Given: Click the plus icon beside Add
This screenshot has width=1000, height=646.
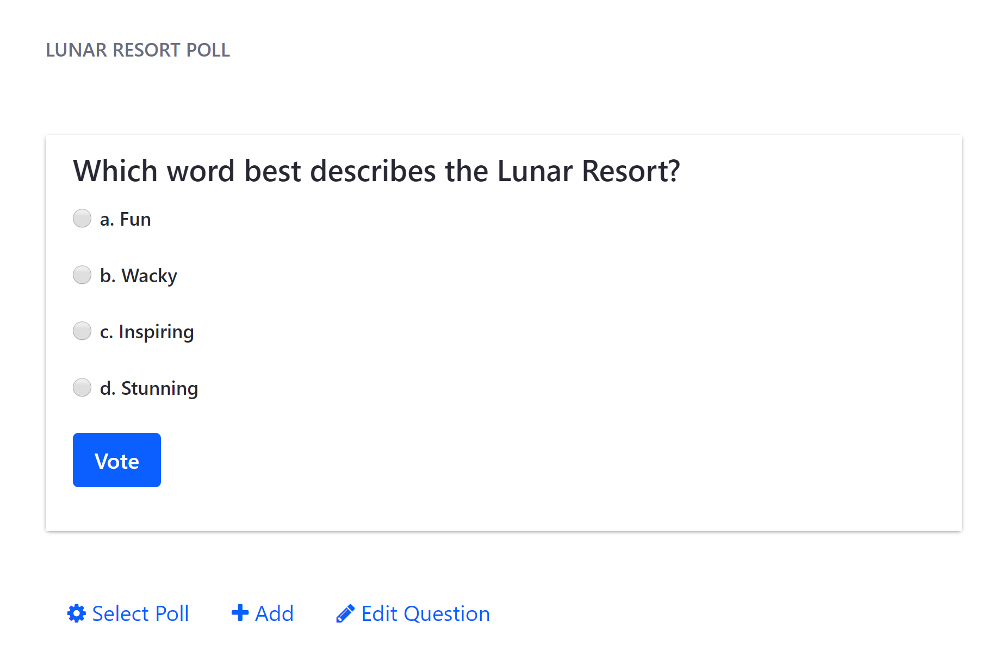Looking at the screenshot, I should pos(240,613).
